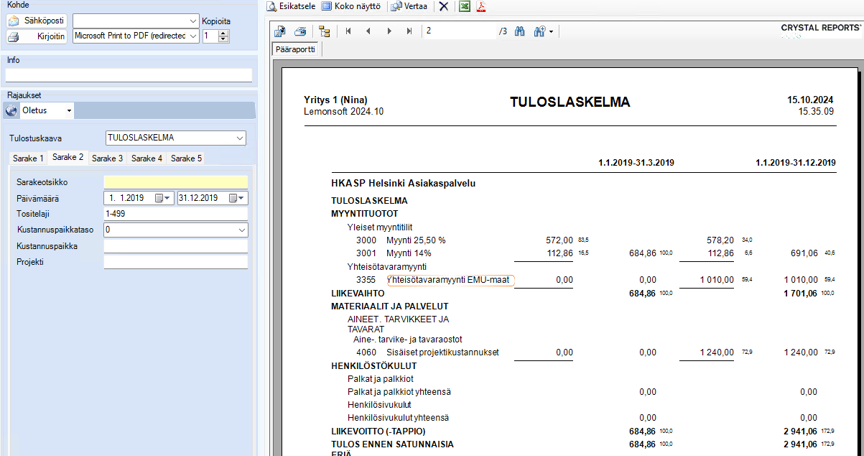Click the Crystal Reports export report icon

click(x=281, y=31)
